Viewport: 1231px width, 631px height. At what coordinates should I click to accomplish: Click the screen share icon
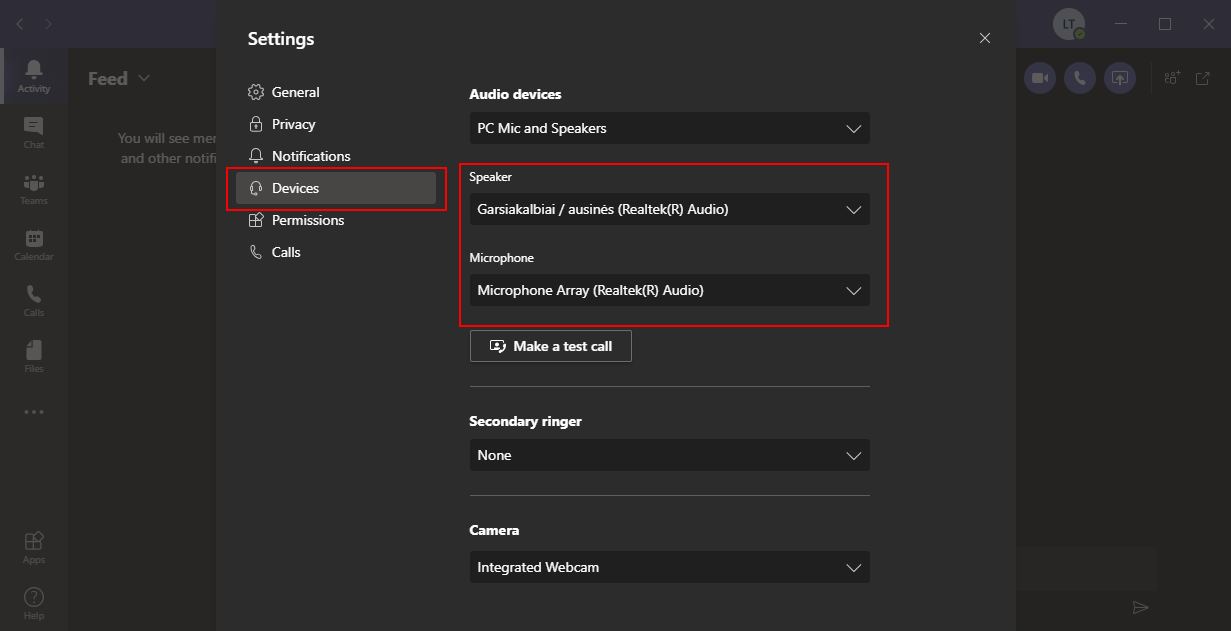[1120, 78]
